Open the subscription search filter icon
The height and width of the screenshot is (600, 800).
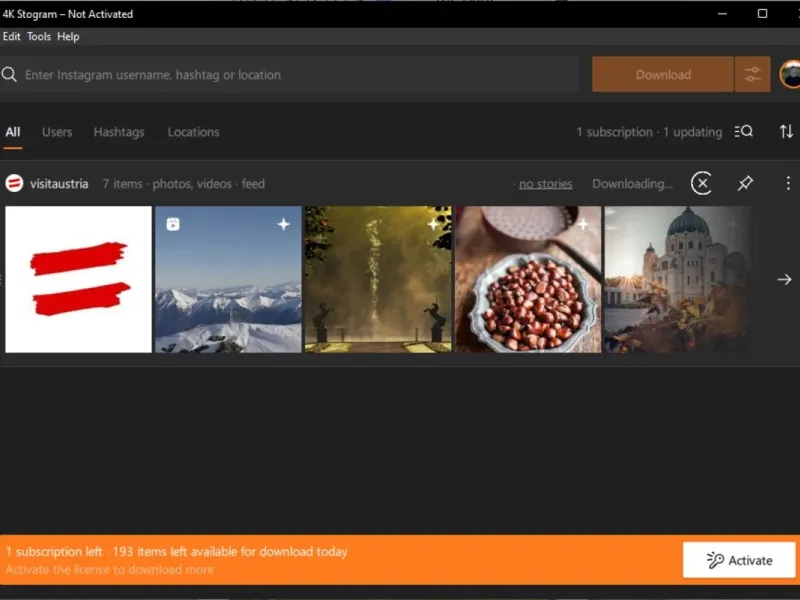click(743, 132)
